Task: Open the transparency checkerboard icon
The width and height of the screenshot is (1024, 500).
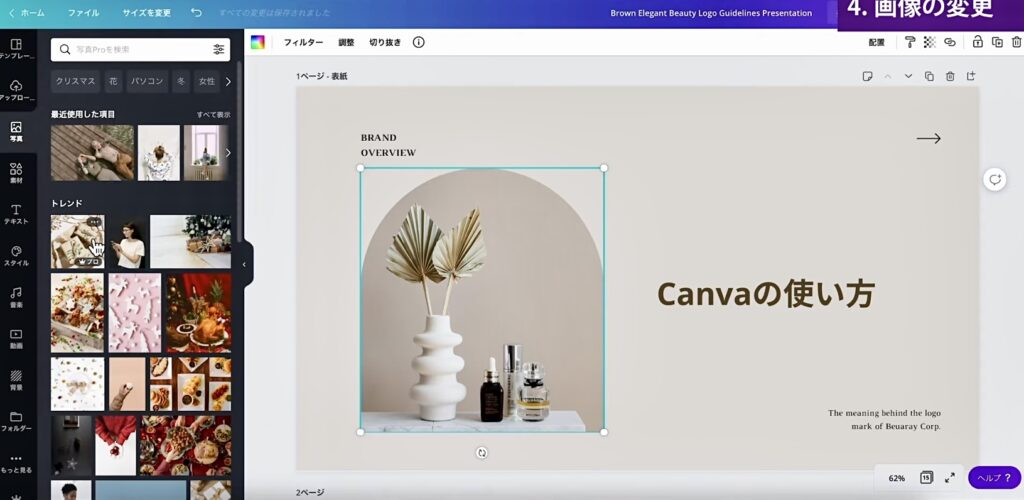Action: (929, 42)
